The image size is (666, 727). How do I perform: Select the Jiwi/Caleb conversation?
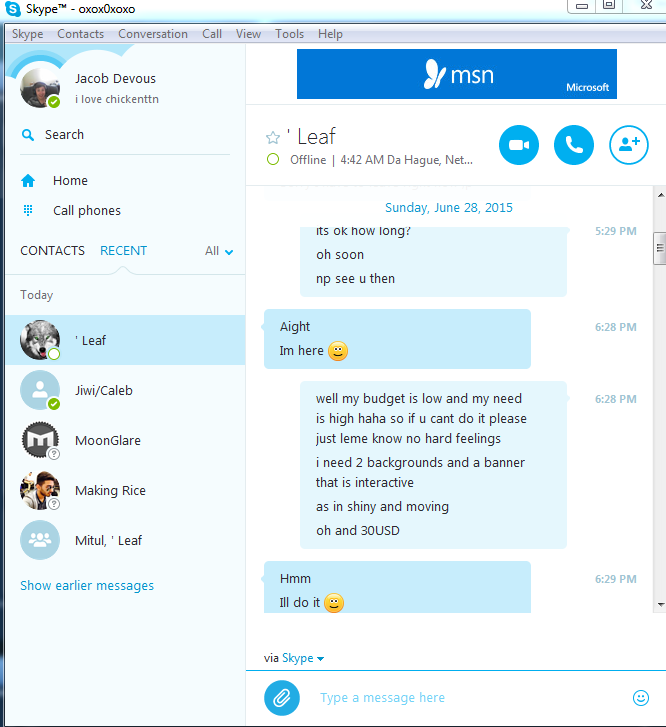[125, 390]
